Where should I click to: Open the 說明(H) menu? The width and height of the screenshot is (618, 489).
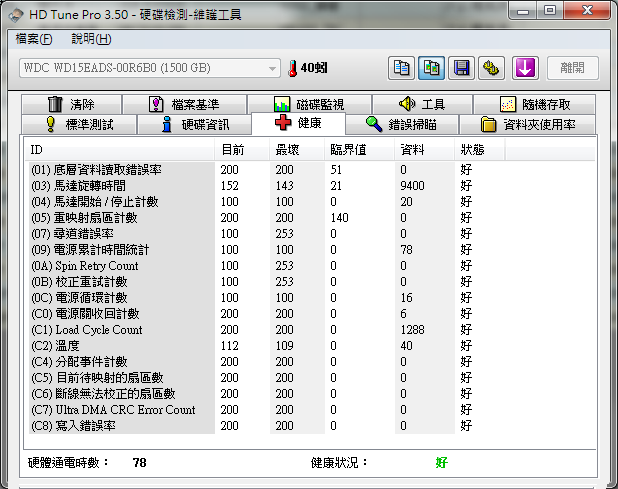[x=91, y=39]
